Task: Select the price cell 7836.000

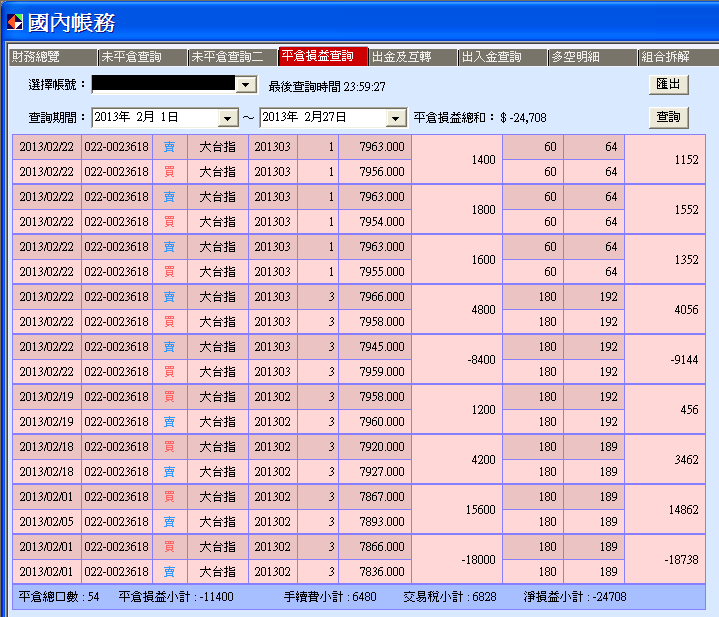Action: pos(375,572)
